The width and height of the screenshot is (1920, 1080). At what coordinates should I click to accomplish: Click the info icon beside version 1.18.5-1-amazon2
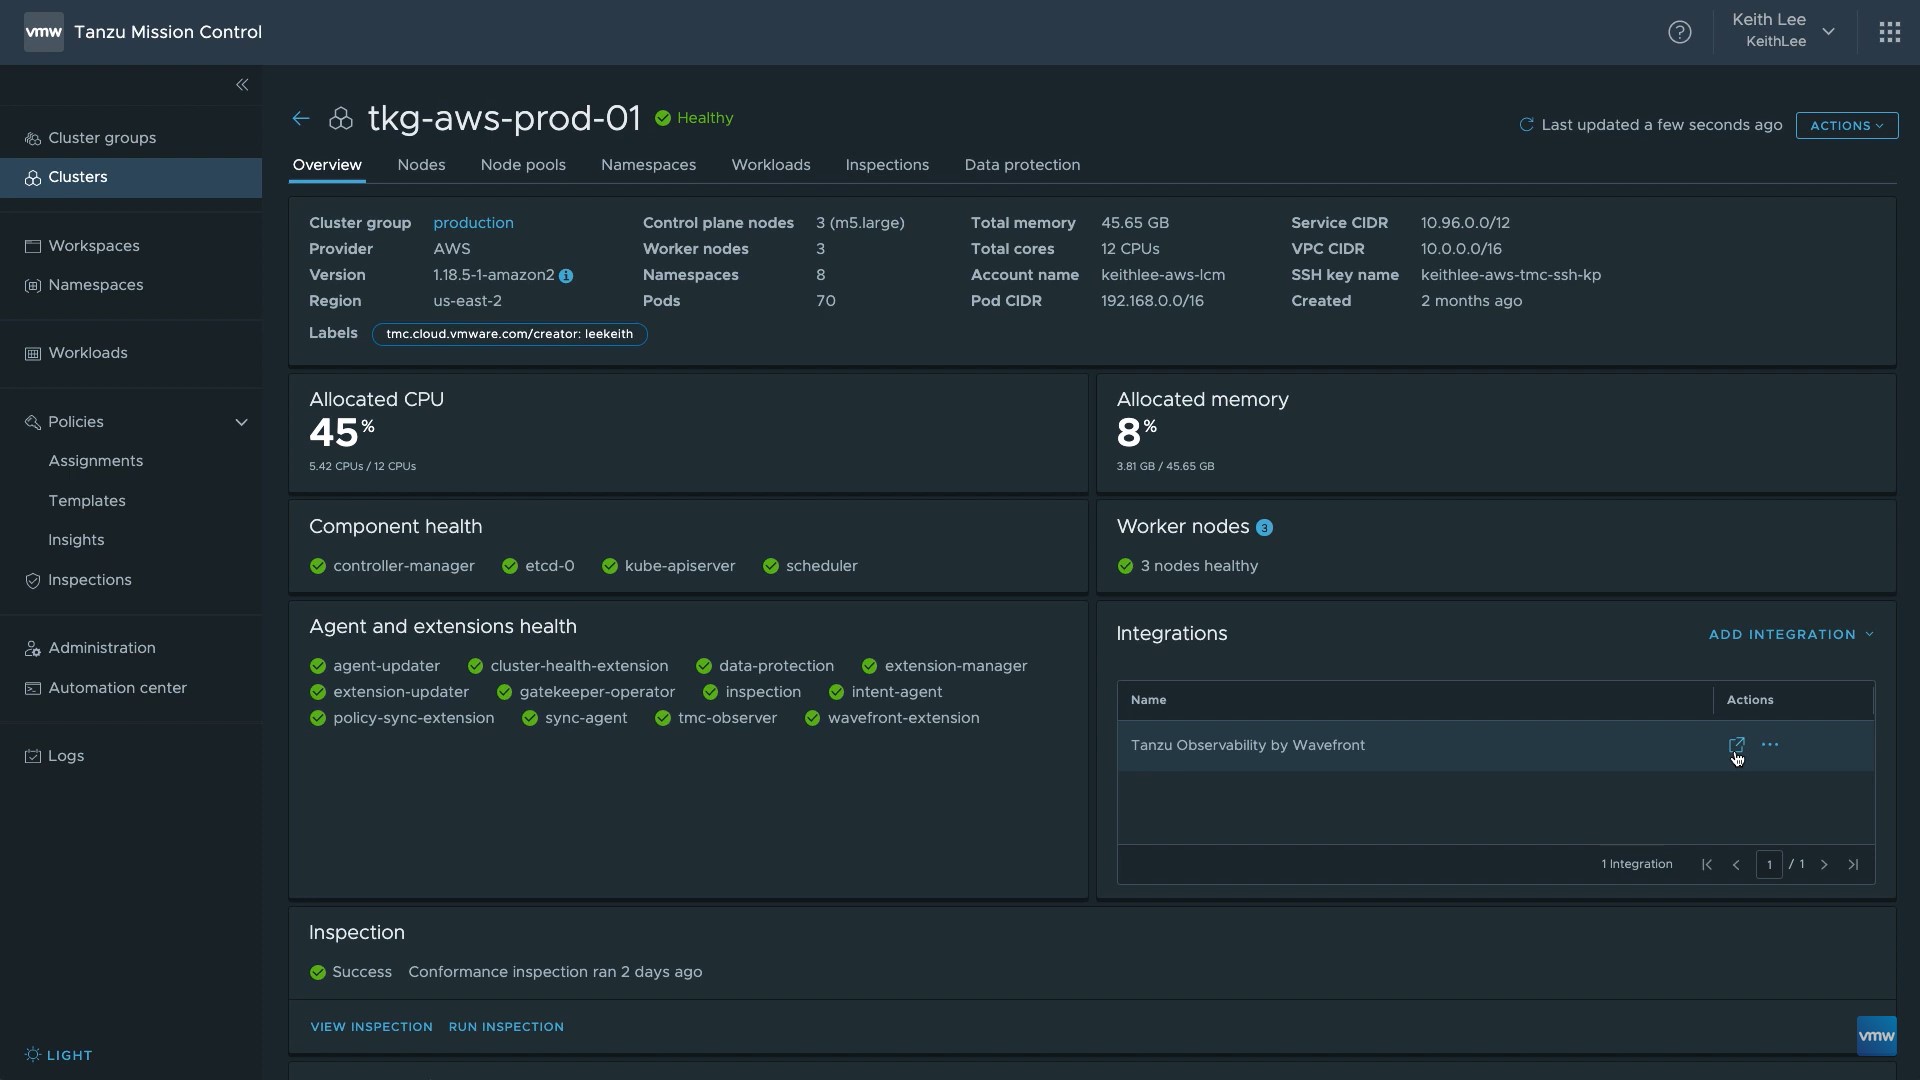tap(567, 276)
